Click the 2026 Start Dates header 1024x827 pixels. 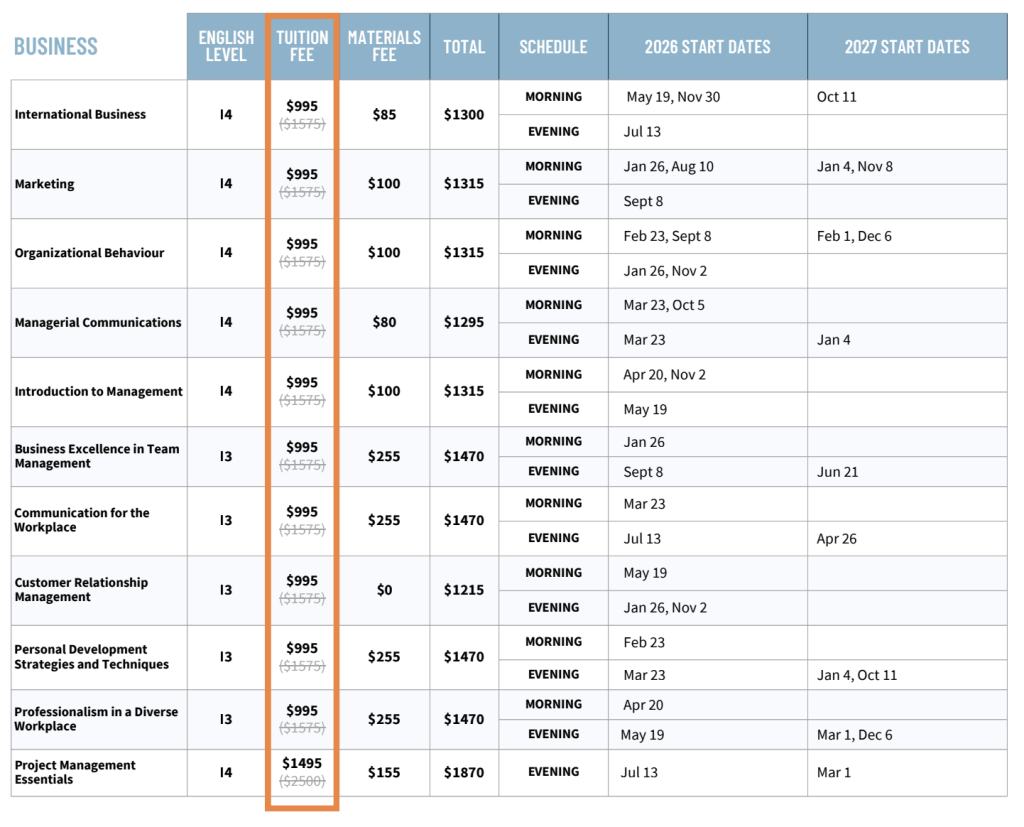[707, 47]
